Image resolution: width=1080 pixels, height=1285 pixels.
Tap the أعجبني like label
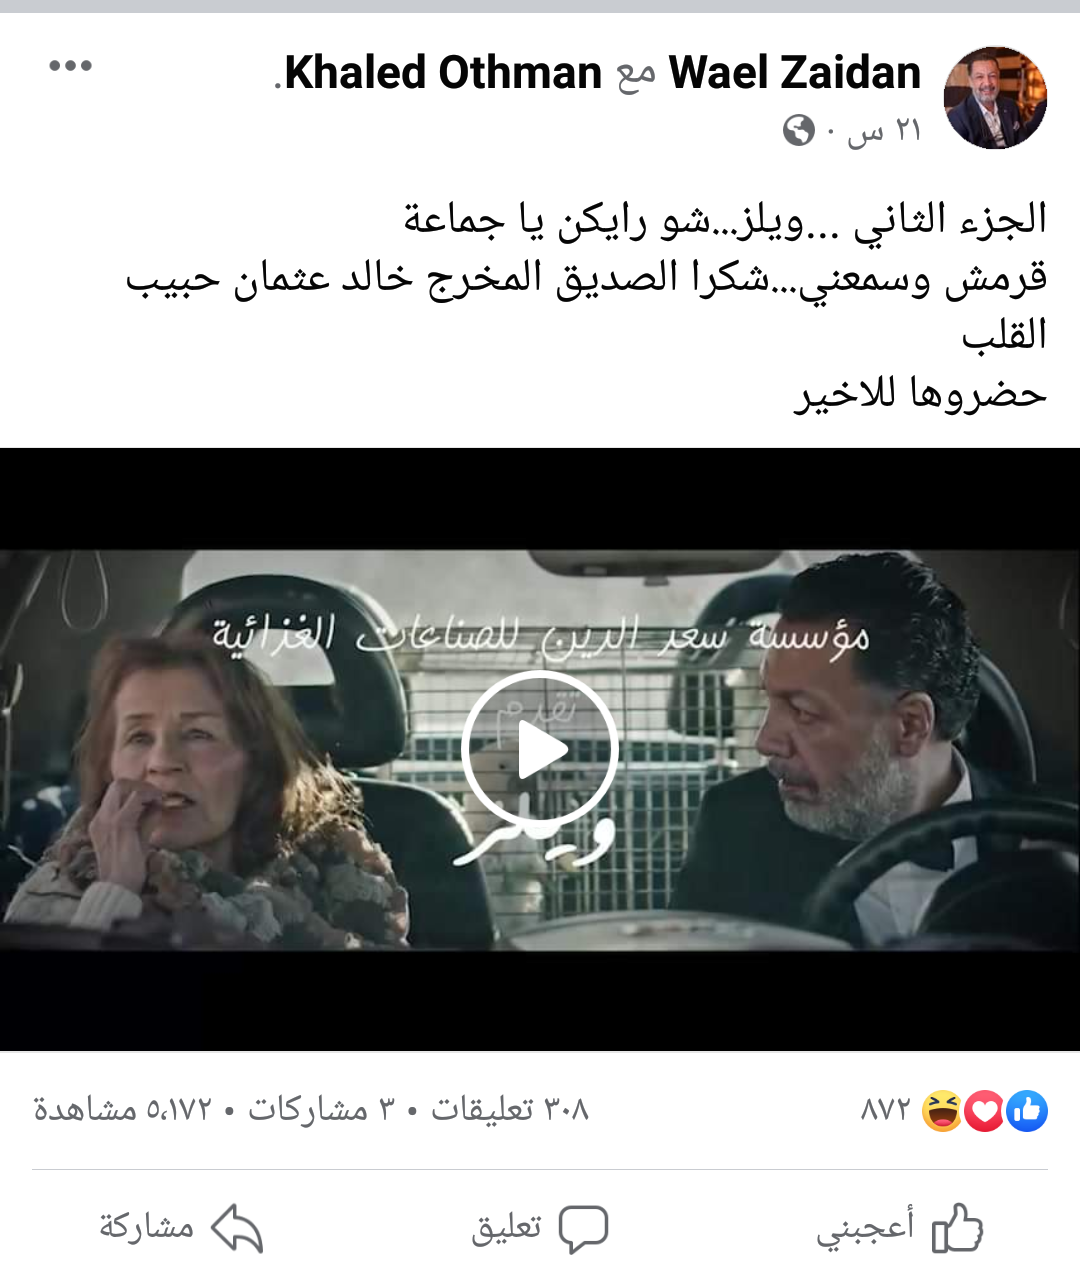tap(865, 1228)
